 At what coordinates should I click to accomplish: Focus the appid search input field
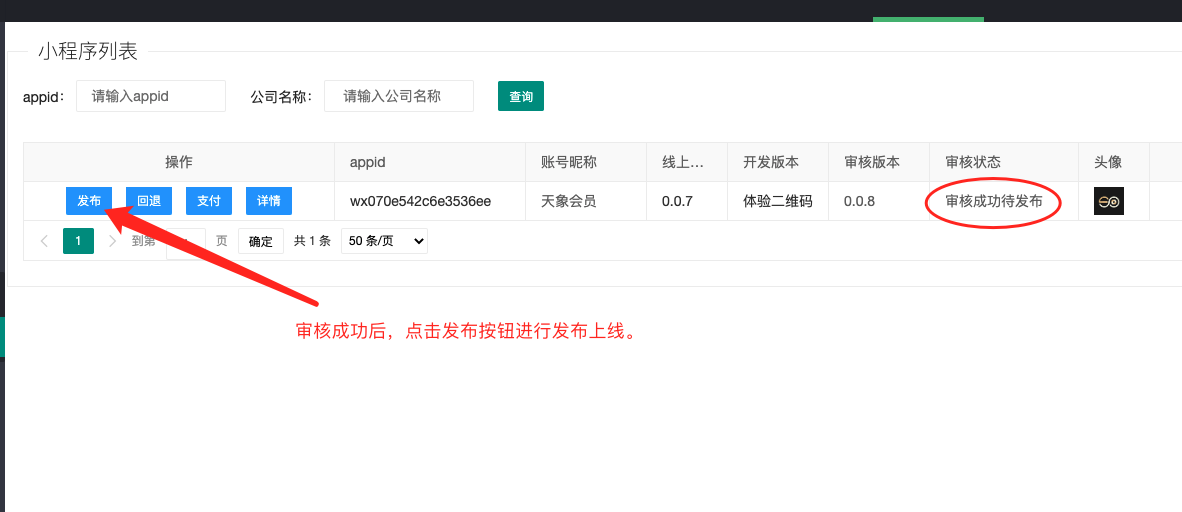(150, 96)
